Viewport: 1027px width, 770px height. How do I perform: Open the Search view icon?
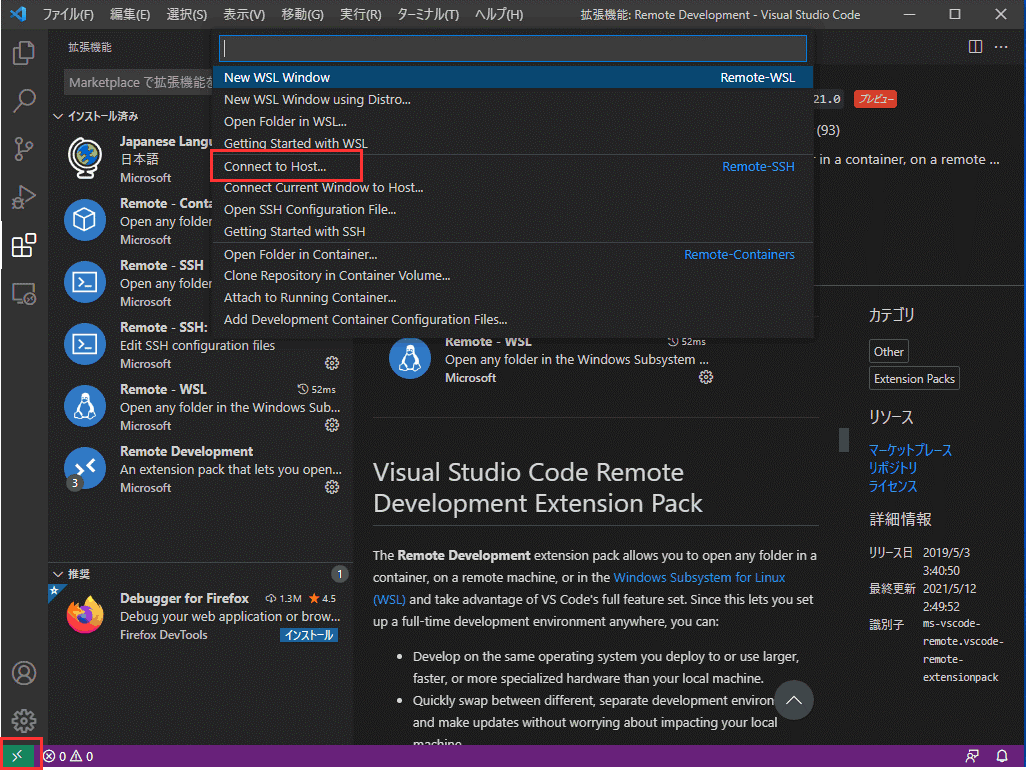tap(24, 101)
